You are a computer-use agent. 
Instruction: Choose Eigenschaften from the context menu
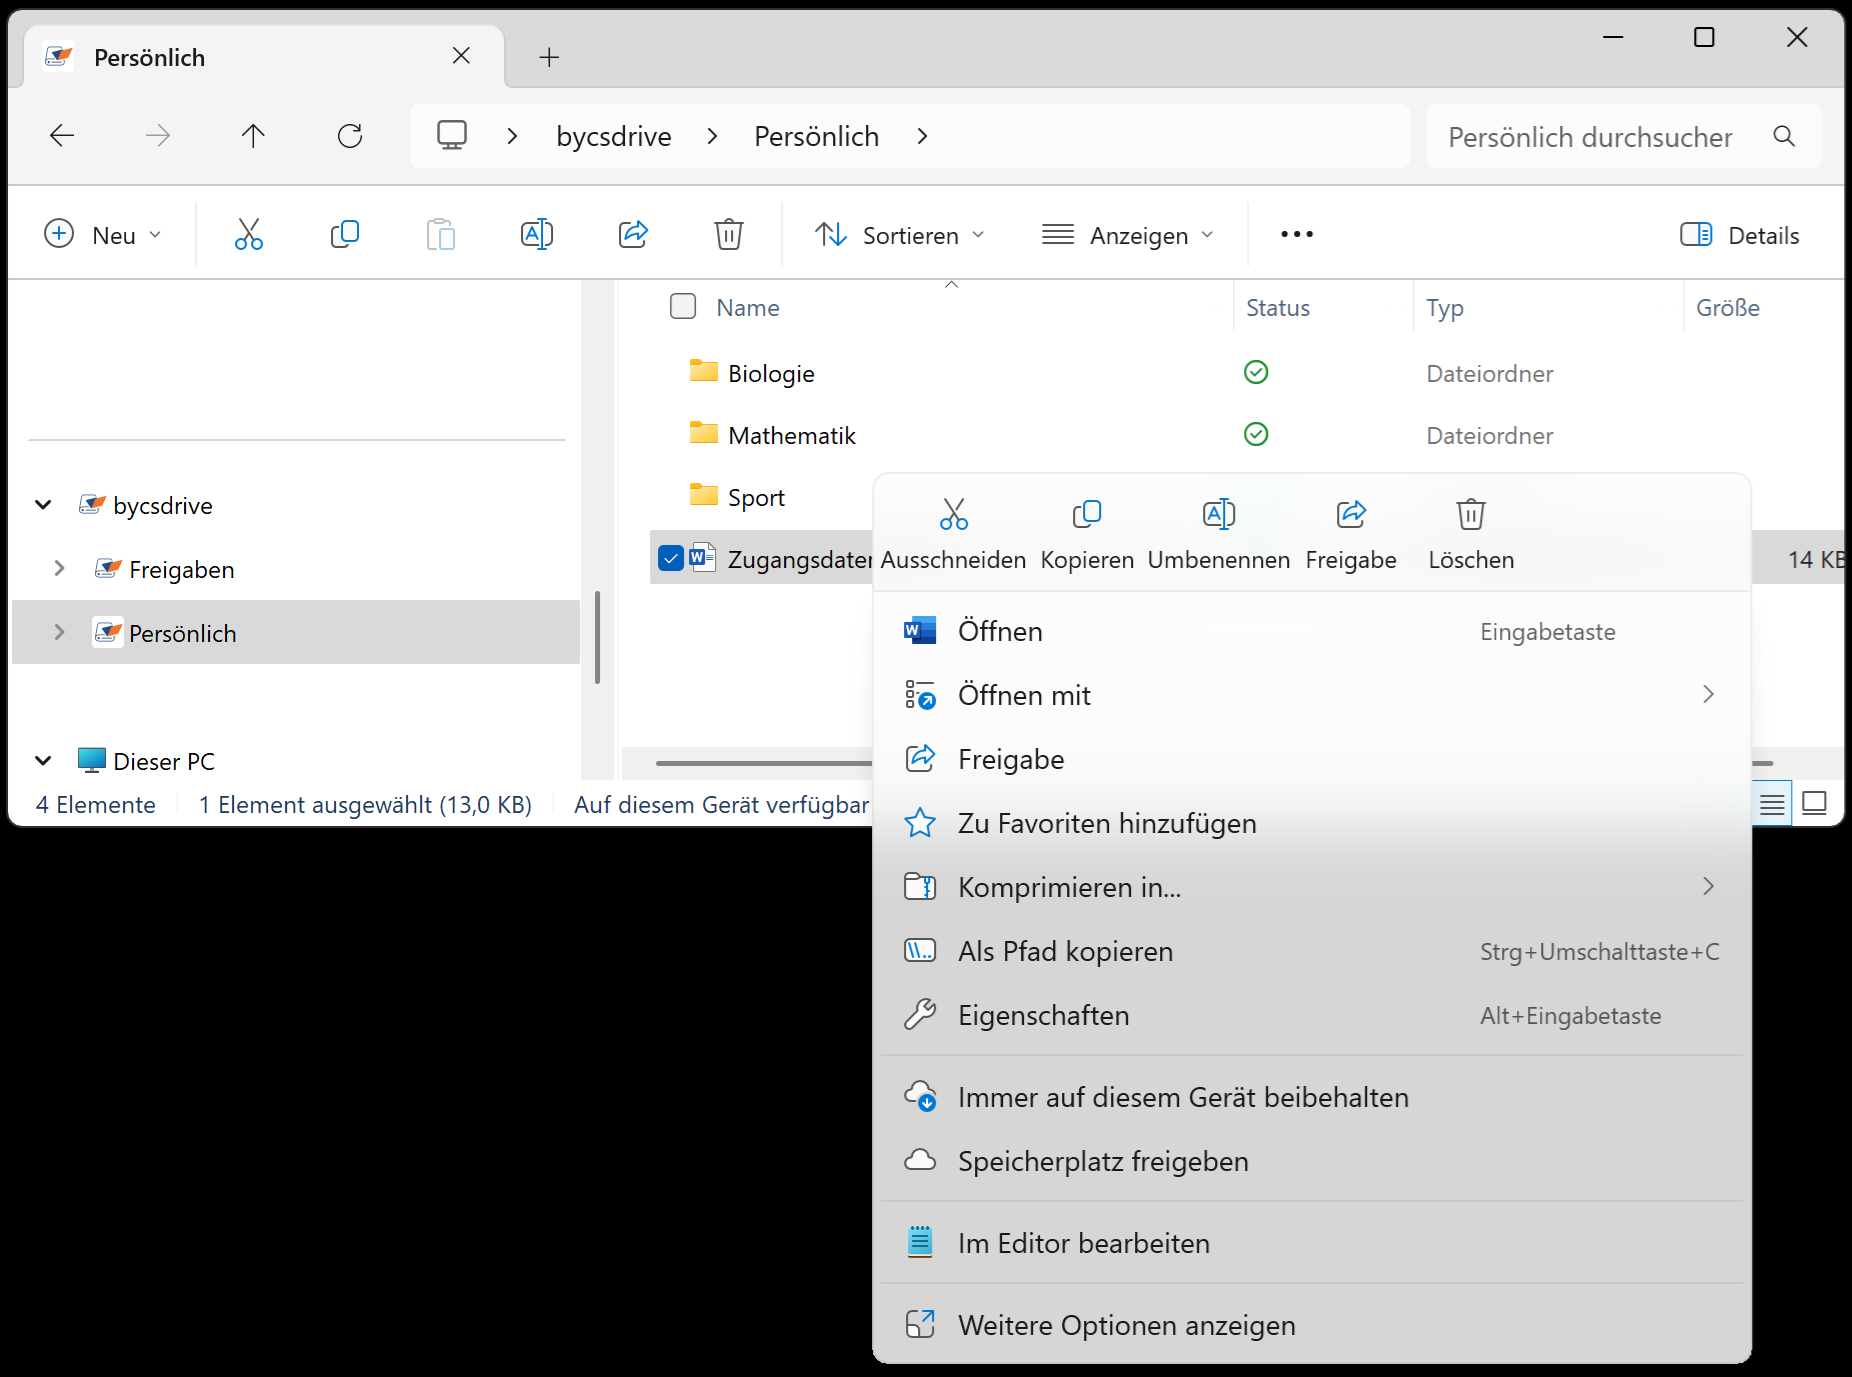(1043, 1015)
